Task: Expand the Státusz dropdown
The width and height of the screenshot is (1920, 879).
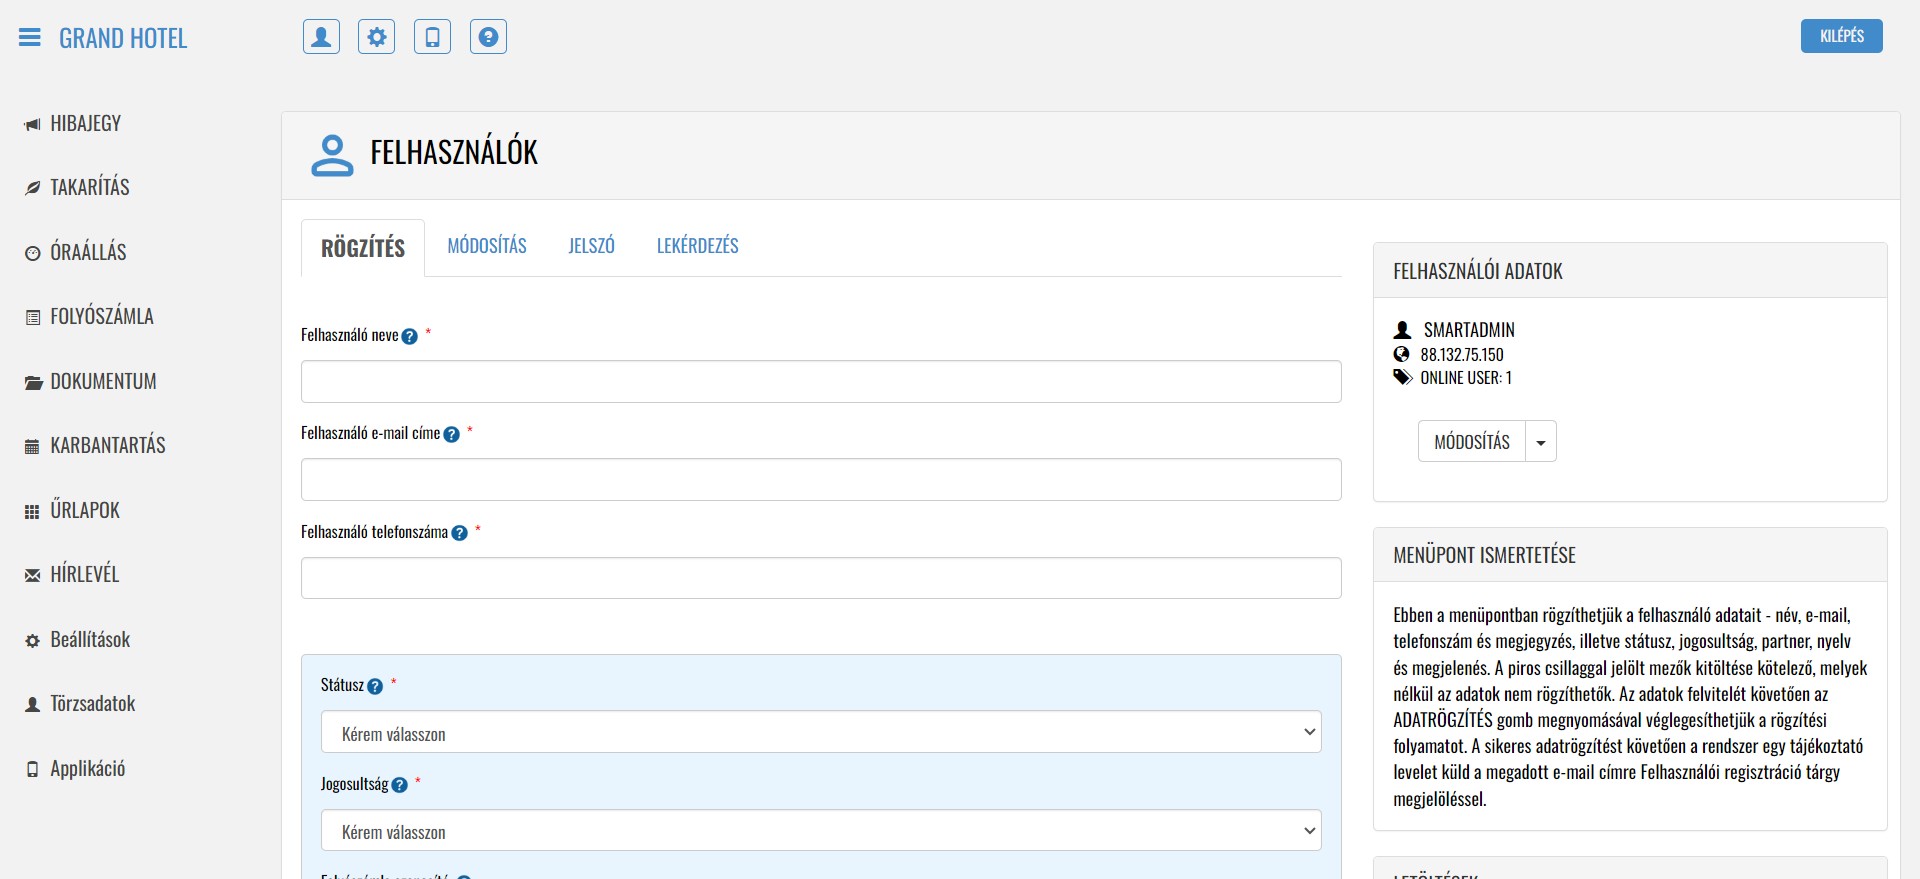Action: click(820, 732)
